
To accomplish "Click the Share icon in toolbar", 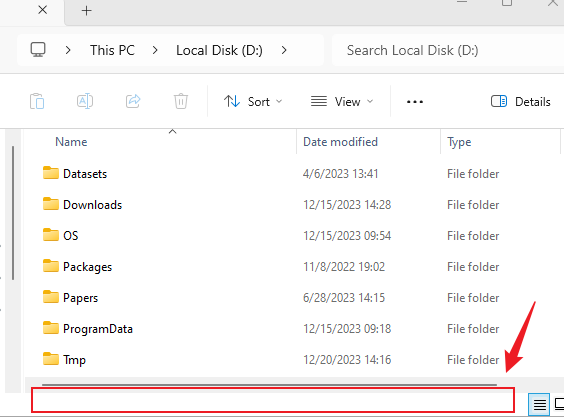I will pyautogui.click(x=133, y=101).
